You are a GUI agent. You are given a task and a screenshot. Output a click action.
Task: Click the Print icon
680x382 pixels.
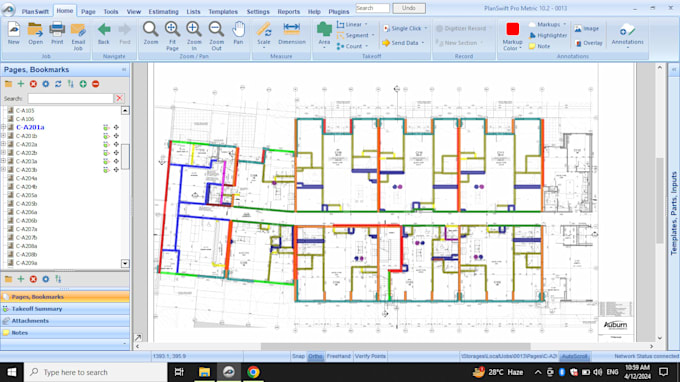[x=57, y=33]
